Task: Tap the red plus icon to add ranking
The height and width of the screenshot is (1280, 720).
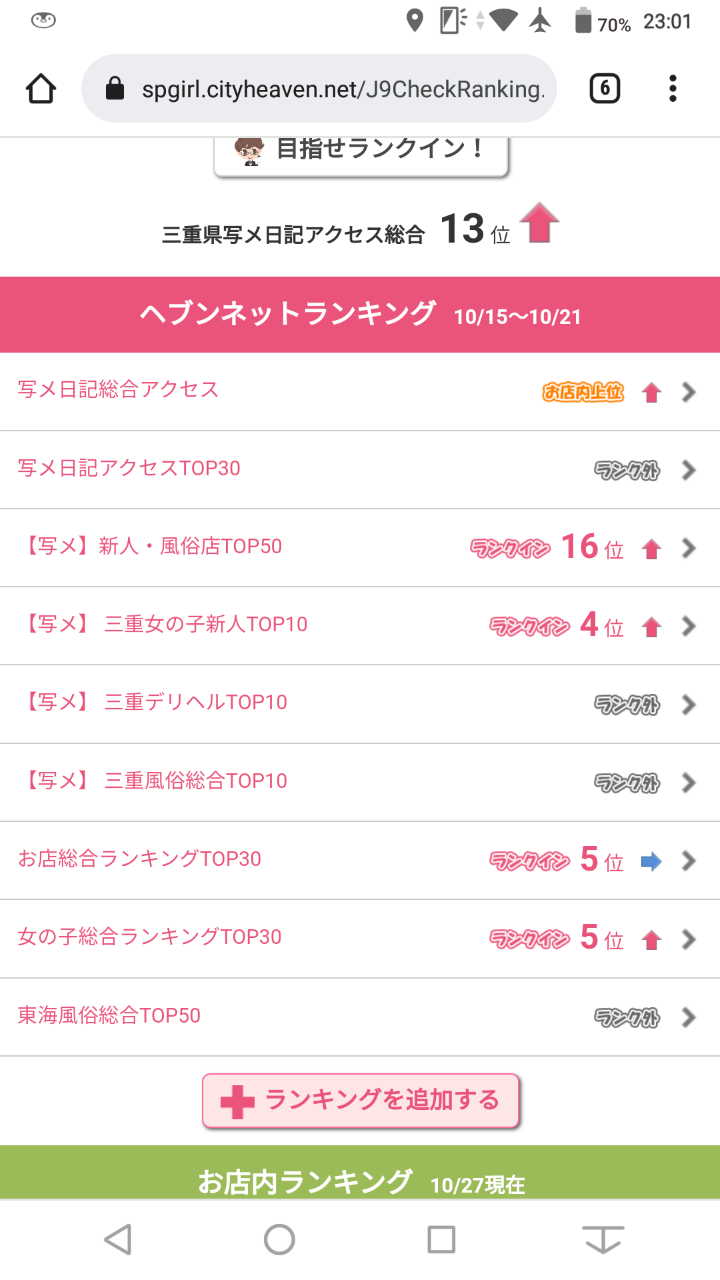Action: [x=237, y=1102]
